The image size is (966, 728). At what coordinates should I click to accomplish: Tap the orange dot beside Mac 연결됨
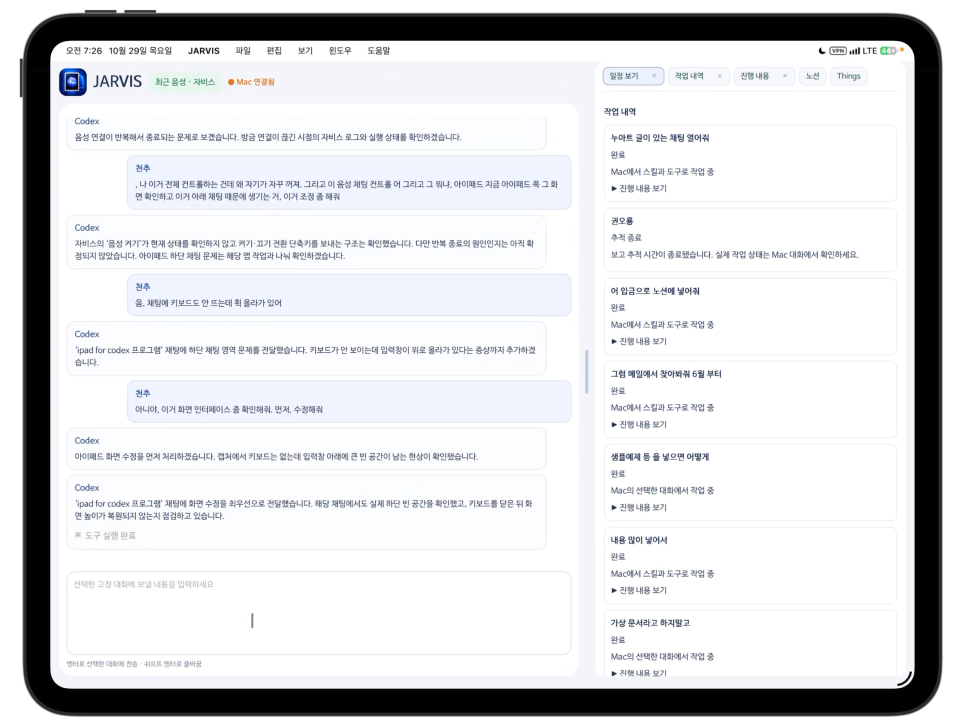[x=231, y=82]
